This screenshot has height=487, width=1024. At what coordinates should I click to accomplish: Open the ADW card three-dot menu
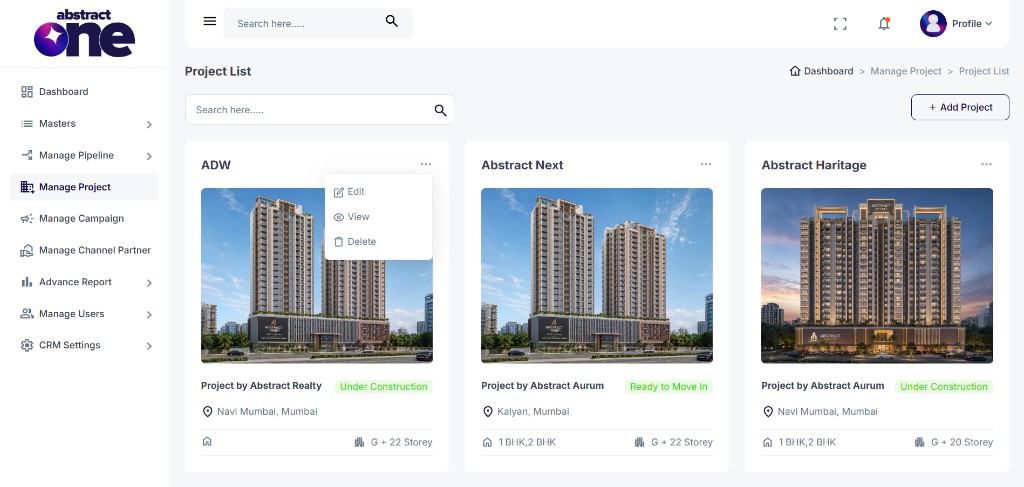point(426,165)
